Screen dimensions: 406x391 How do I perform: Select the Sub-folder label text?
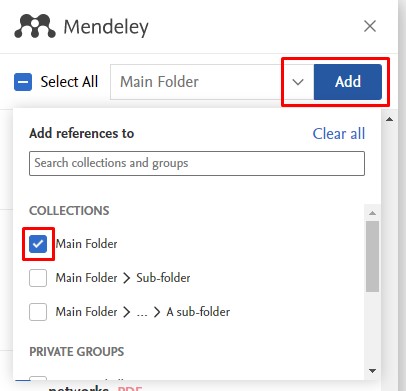(x=163, y=278)
